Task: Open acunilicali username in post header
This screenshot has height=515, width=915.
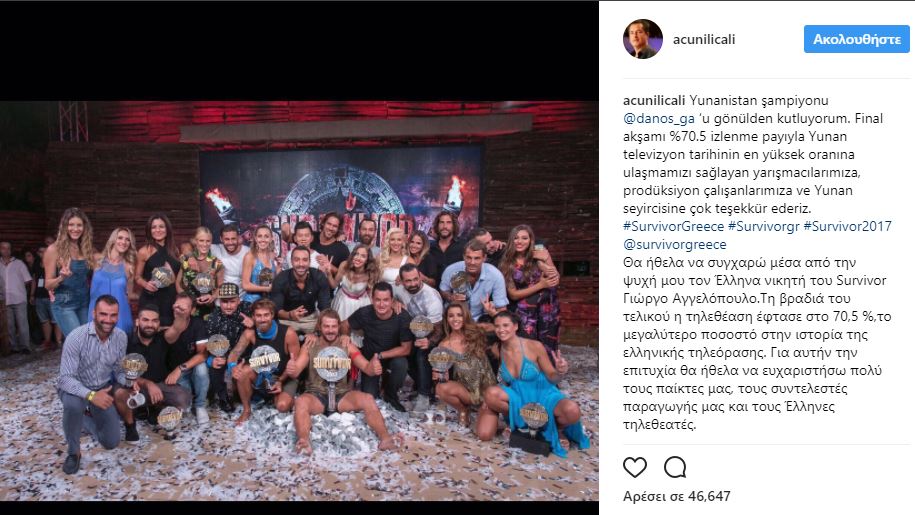Action: 704,39
